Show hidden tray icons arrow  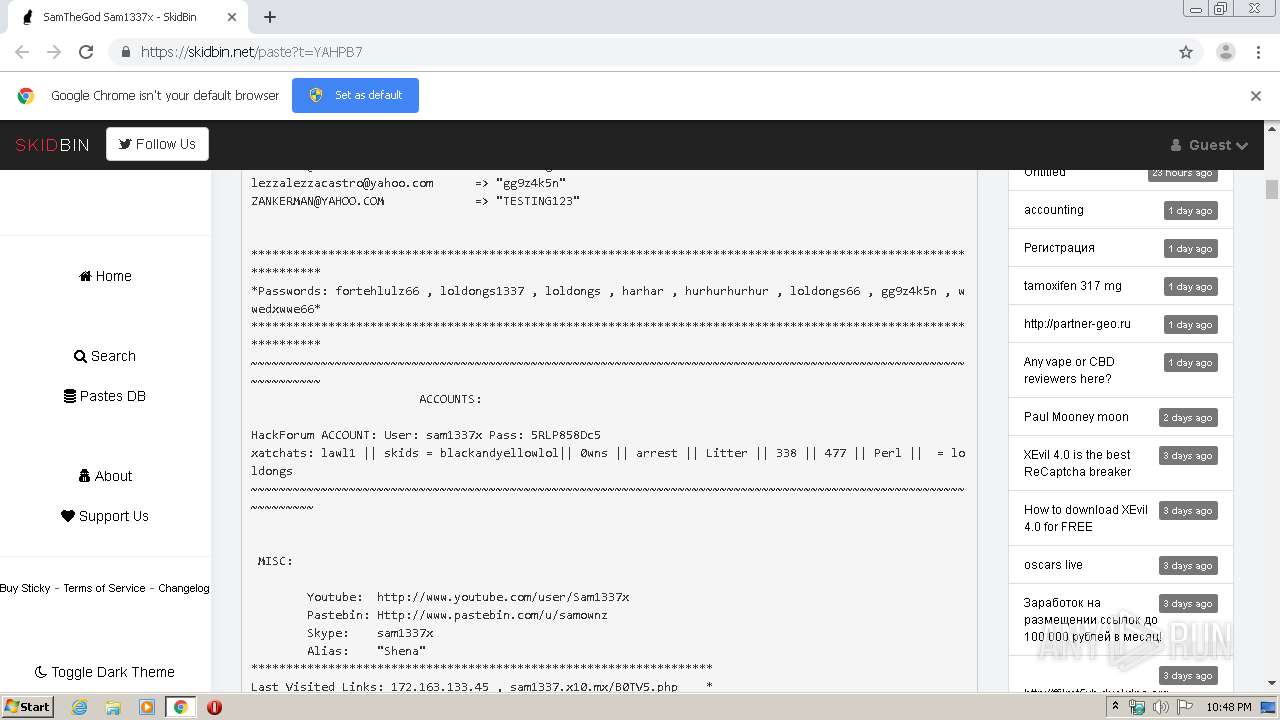1116,707
